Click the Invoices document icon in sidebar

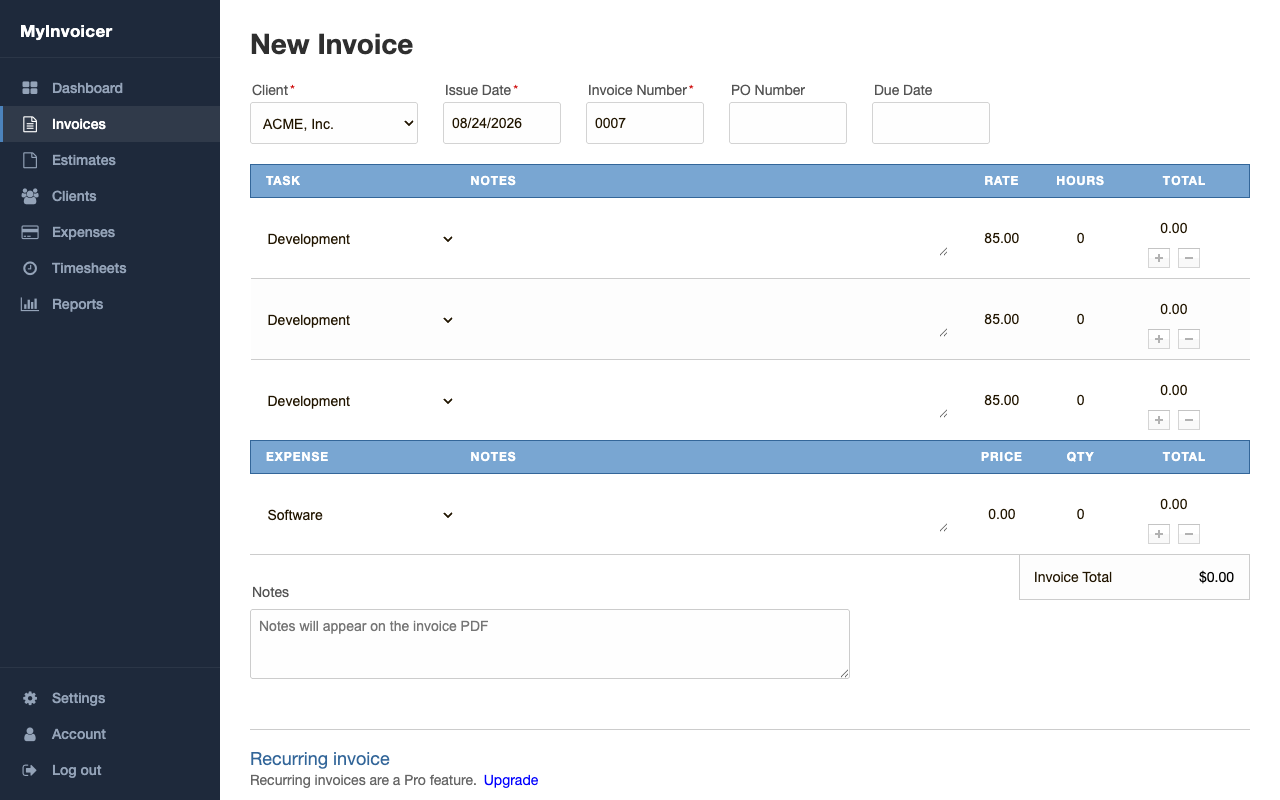tap(30, 124)
